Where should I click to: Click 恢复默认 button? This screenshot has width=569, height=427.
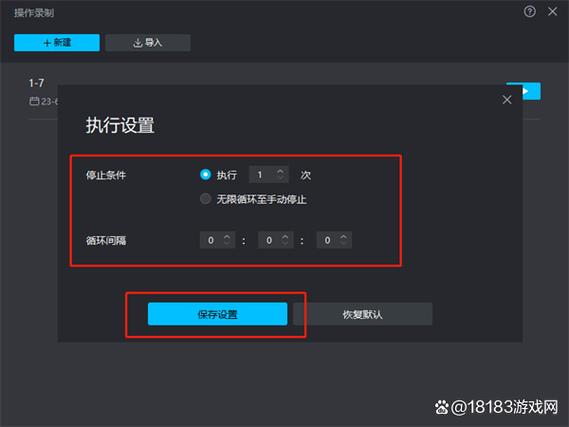[363, 314]
